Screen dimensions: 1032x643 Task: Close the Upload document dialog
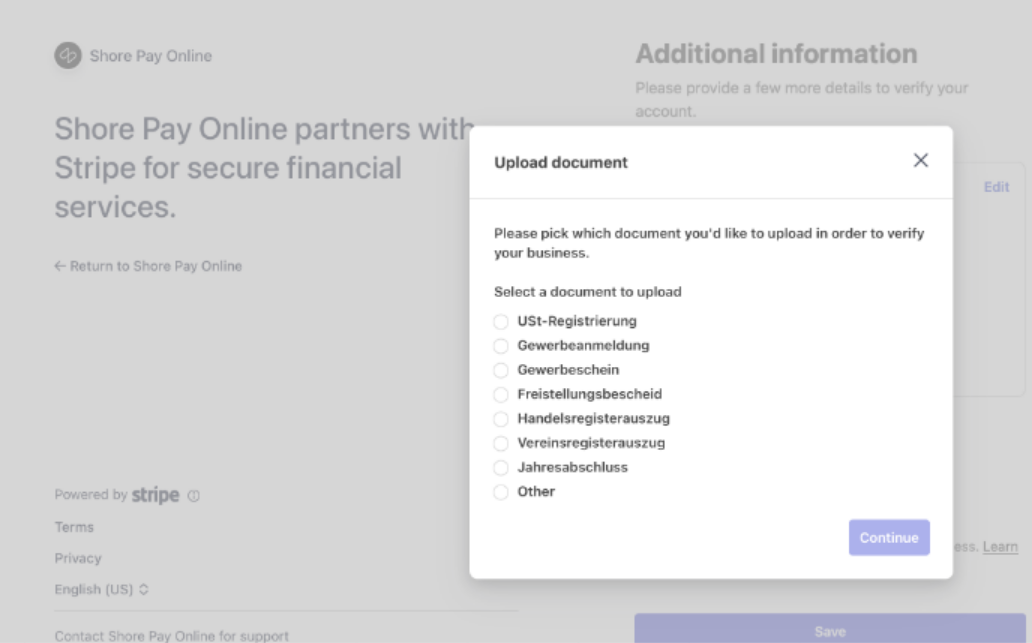pyautogui.click(x=921, y=161)
